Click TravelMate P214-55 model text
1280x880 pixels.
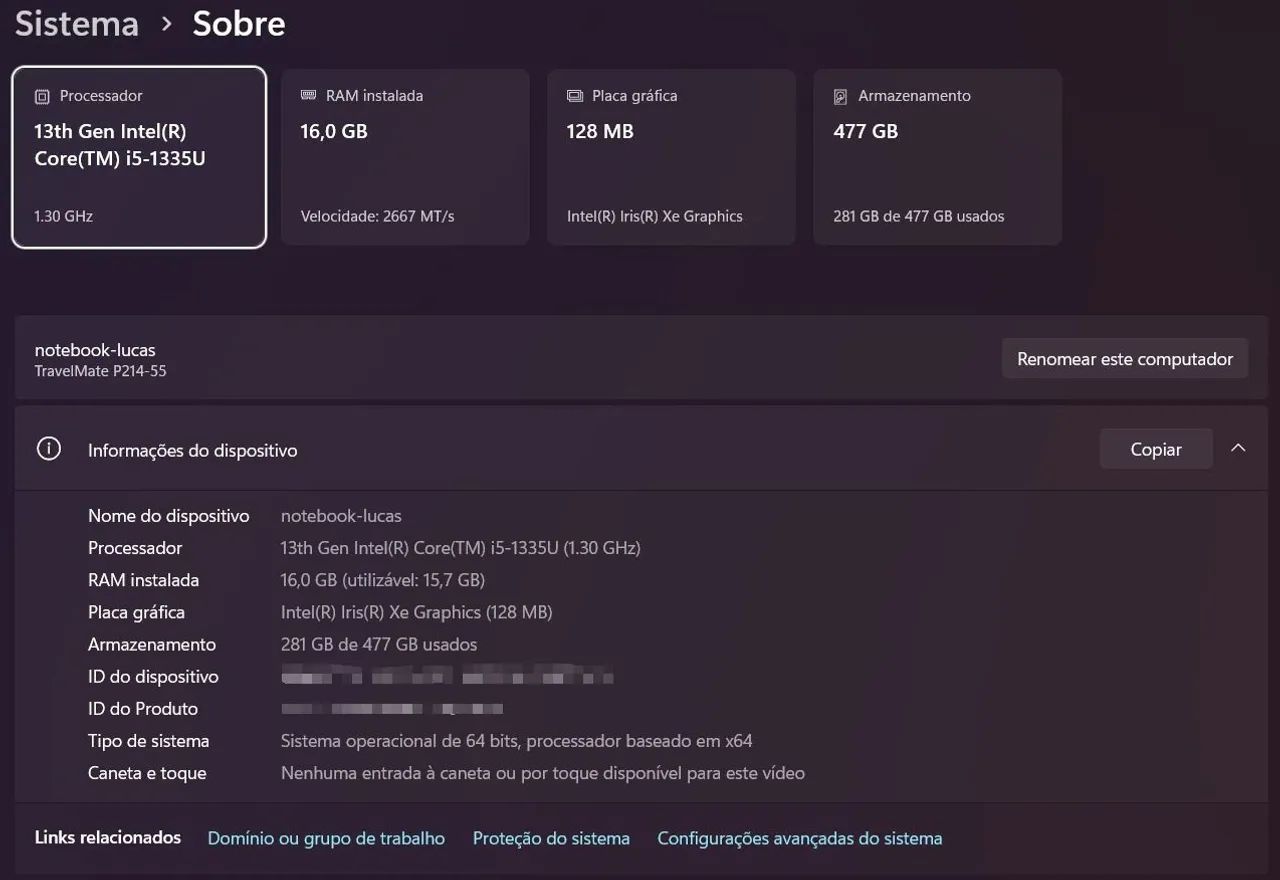point(100,371)
